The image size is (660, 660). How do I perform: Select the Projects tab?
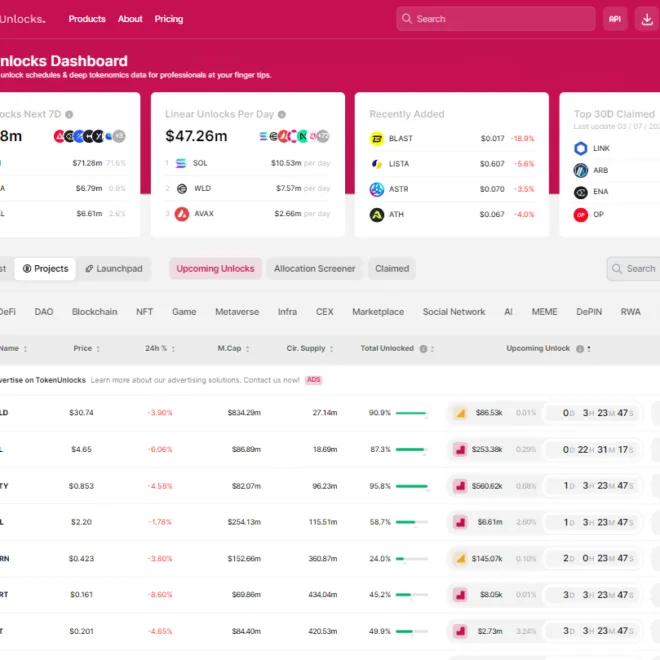click(x=45, y=269)
